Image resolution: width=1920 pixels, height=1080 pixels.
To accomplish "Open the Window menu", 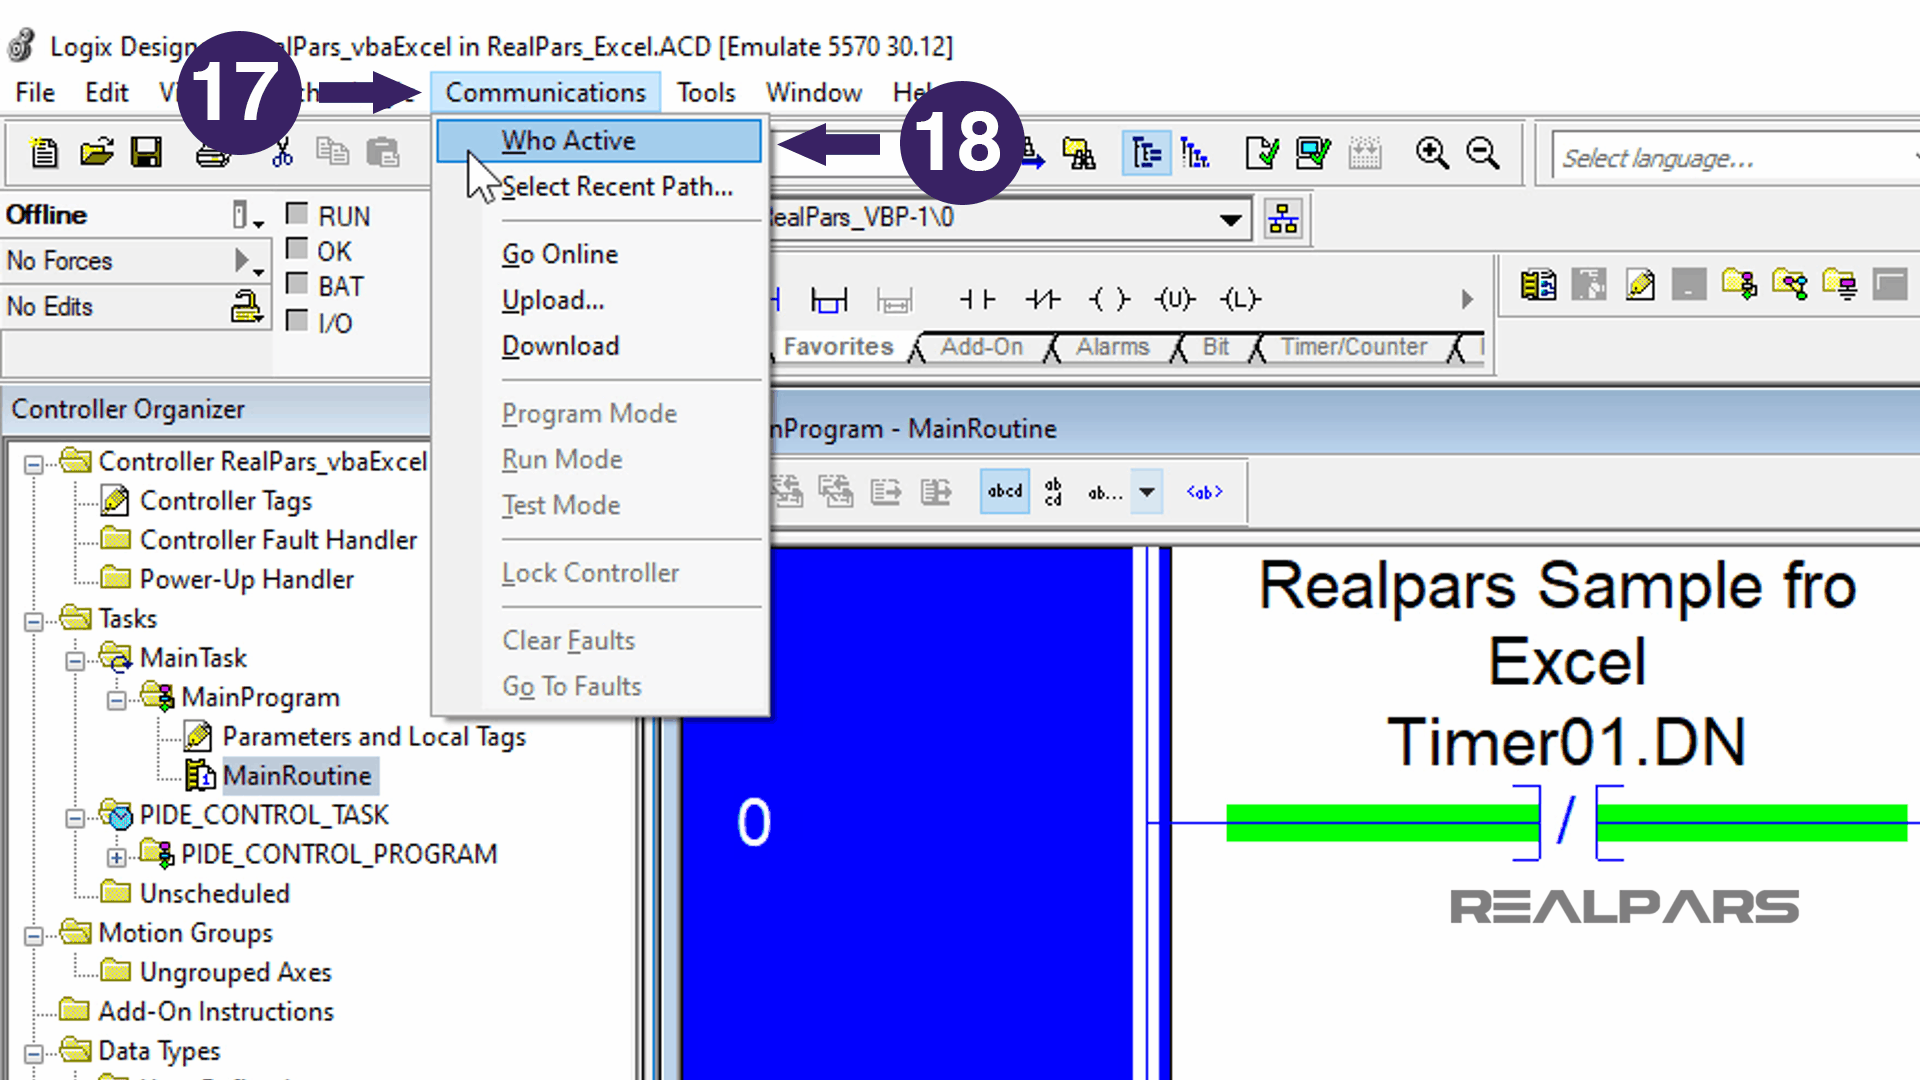I will (814, 92).
